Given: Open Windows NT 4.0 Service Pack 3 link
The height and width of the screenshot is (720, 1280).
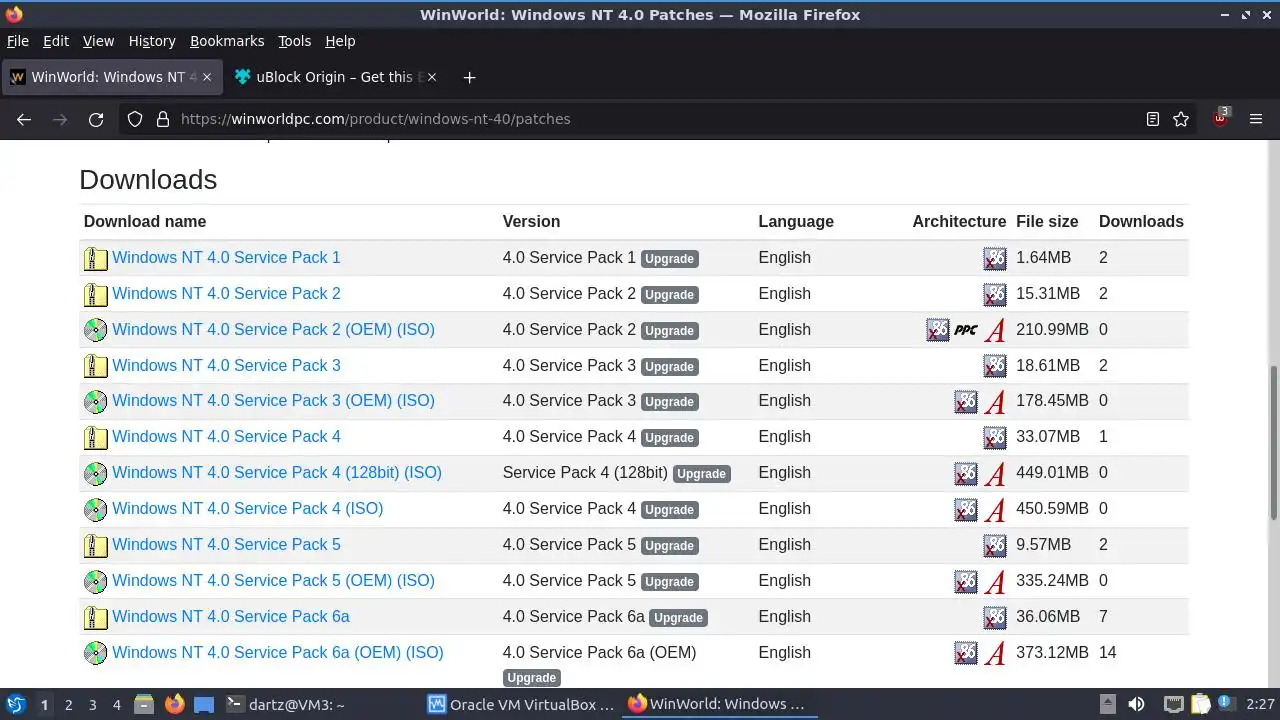Looking at the screenshot, I should point(226,365).
